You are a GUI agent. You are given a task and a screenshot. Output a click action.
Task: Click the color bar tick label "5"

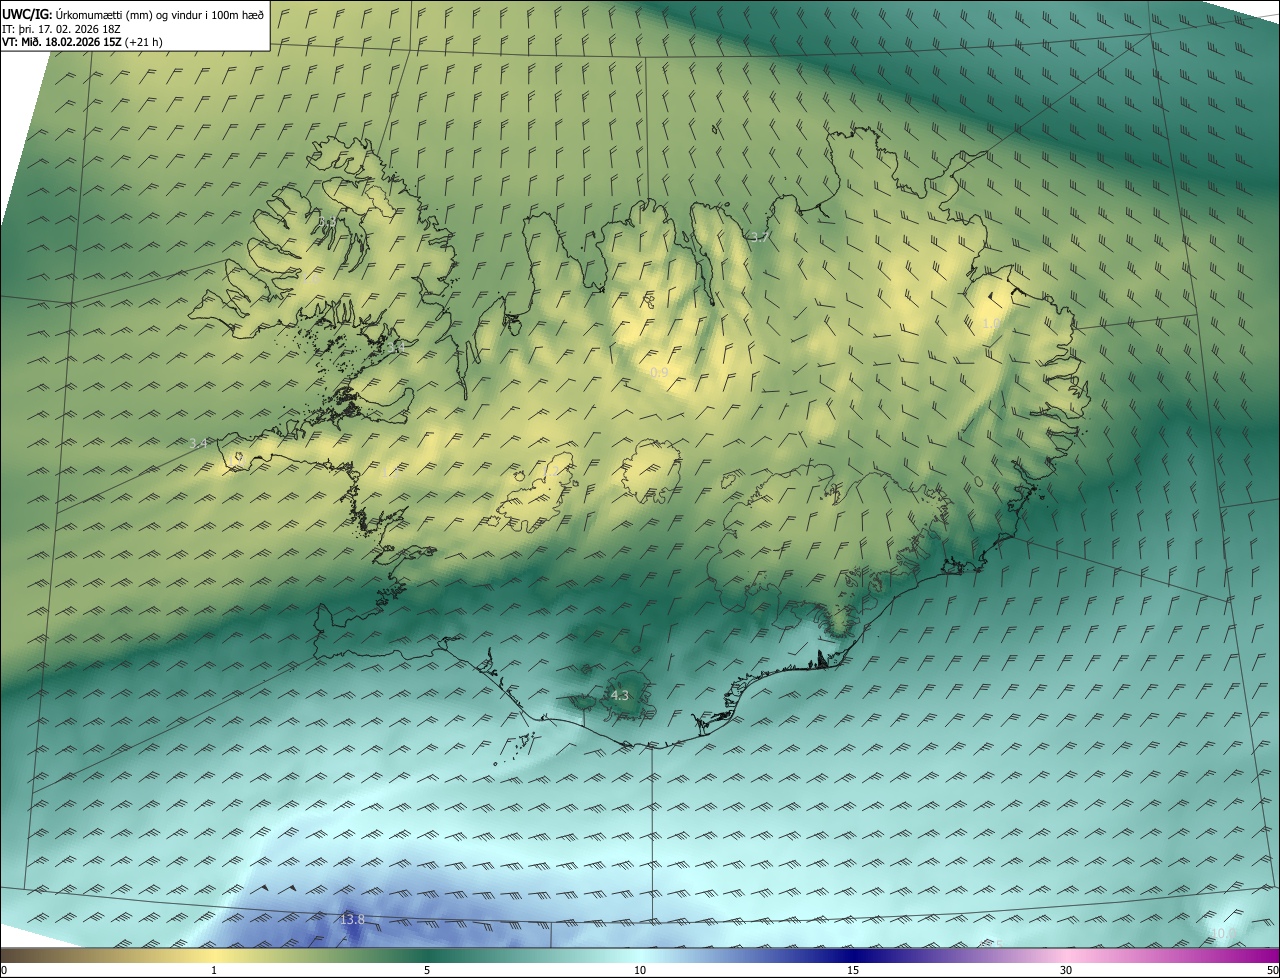427,970
